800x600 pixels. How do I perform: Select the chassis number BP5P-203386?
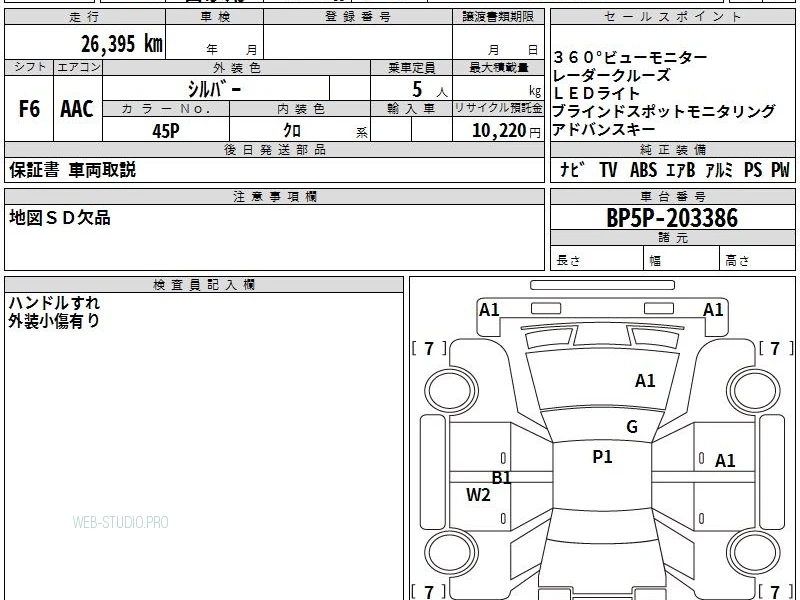click(672, 218)
